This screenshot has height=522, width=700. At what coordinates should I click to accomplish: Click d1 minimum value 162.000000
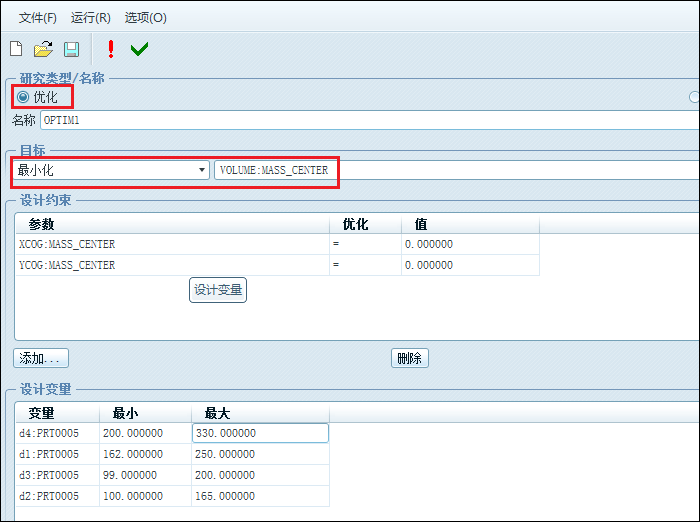coord(145,454)
